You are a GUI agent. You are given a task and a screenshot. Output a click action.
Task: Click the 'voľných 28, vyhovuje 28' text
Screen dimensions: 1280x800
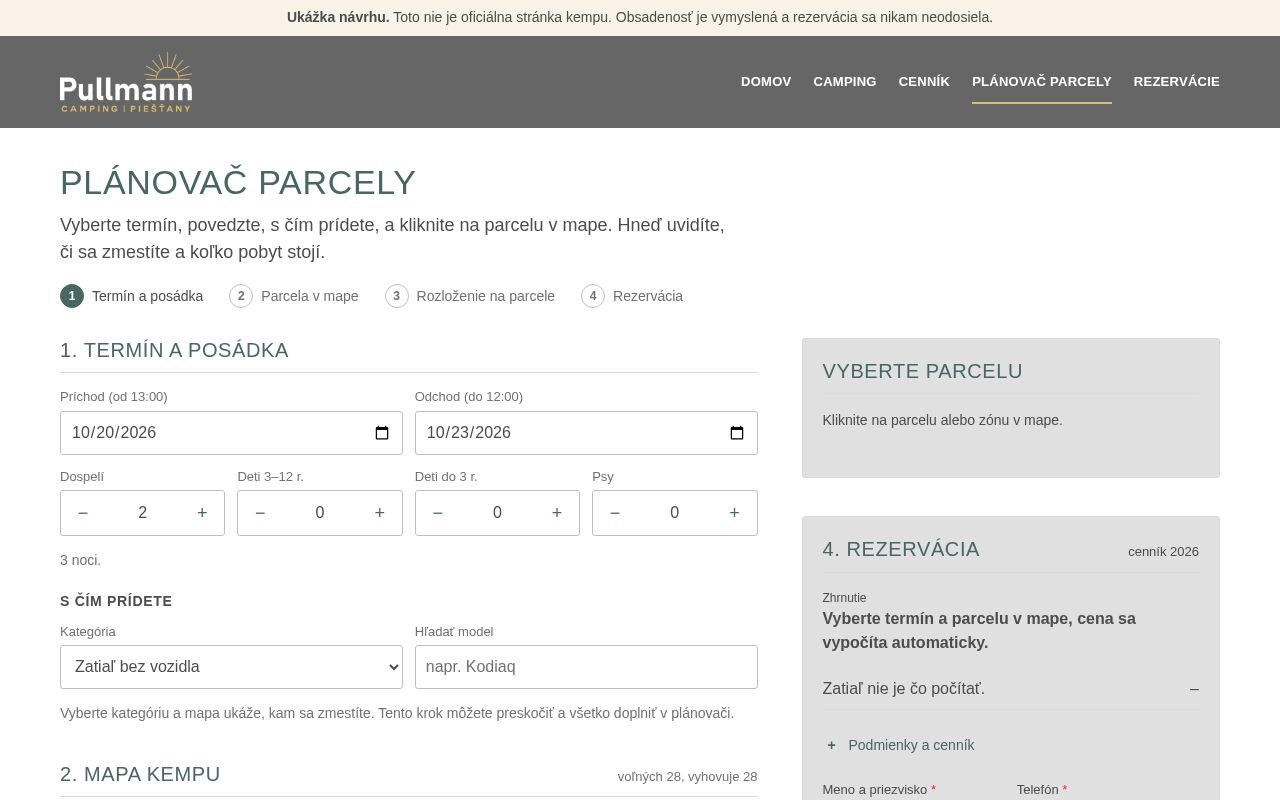click(x=688, y=777)
